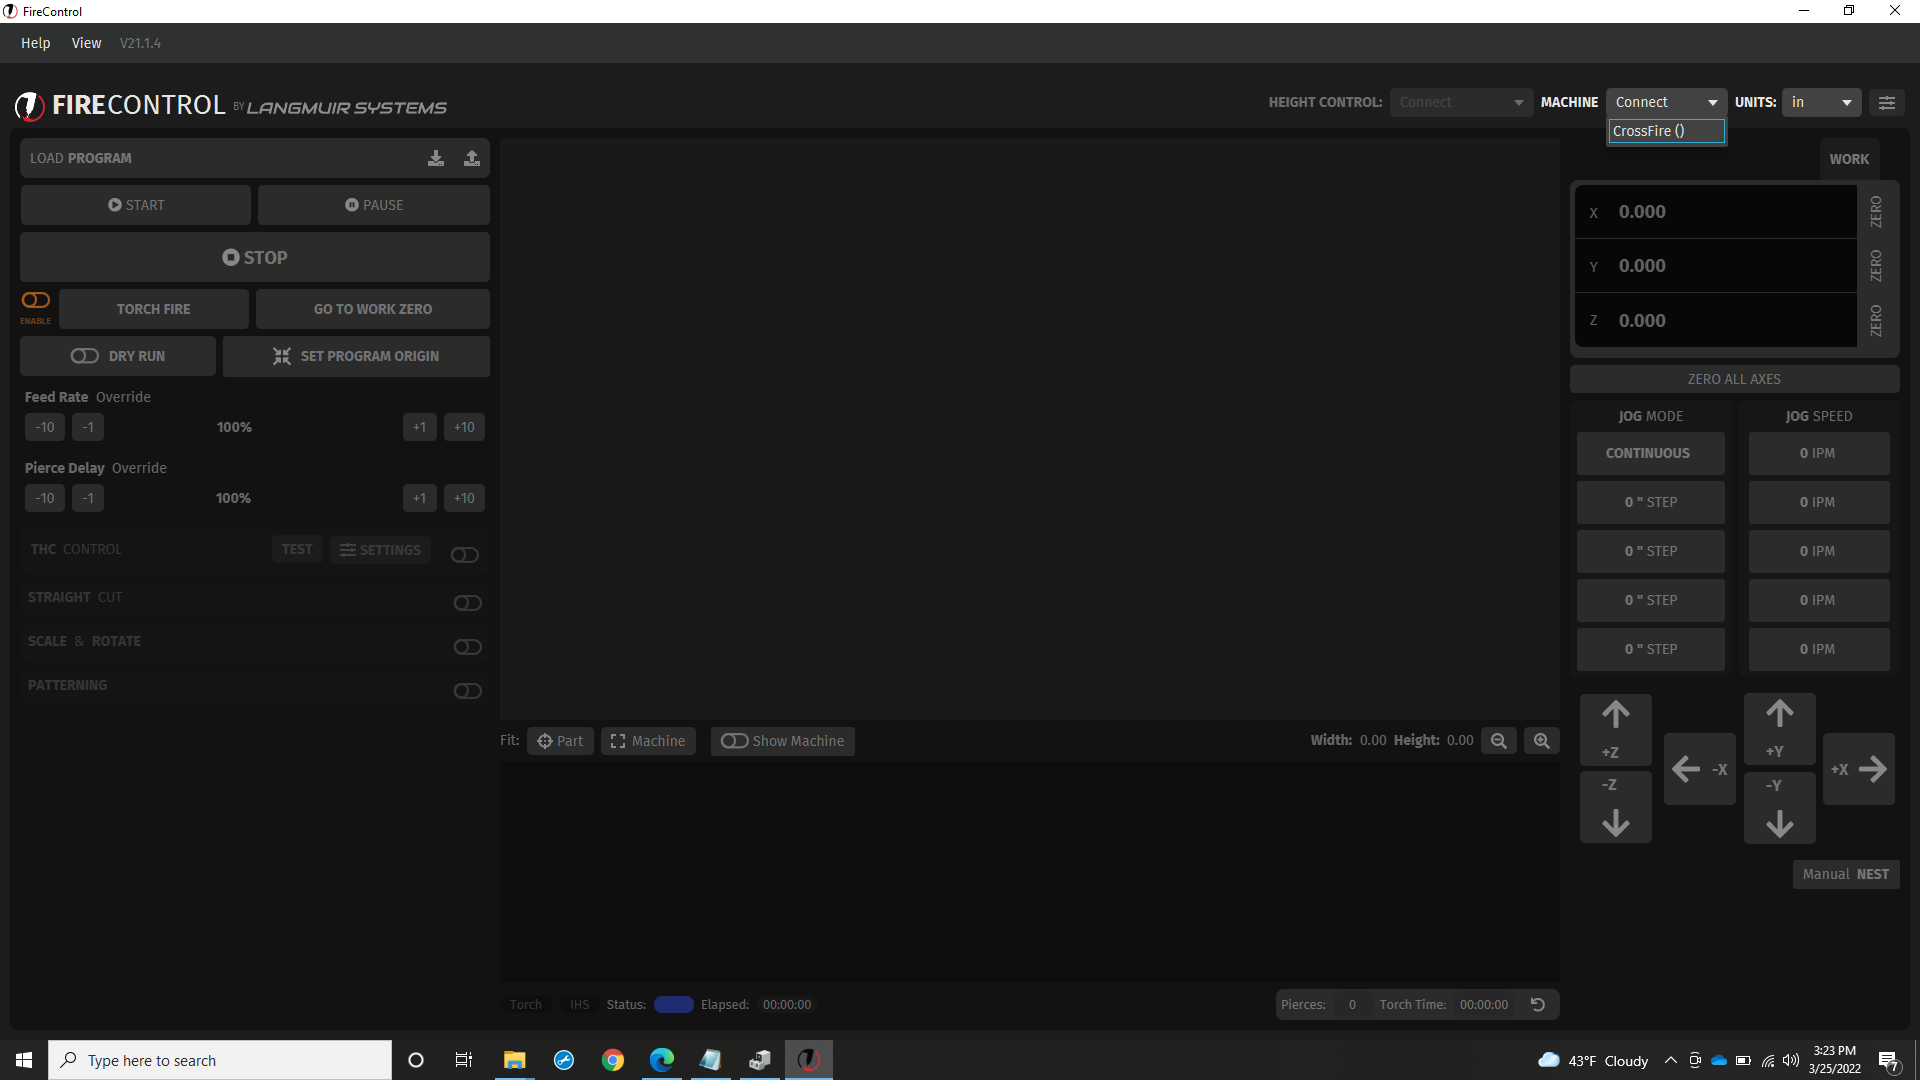Click the zoom in magnifier icon

1542,741
